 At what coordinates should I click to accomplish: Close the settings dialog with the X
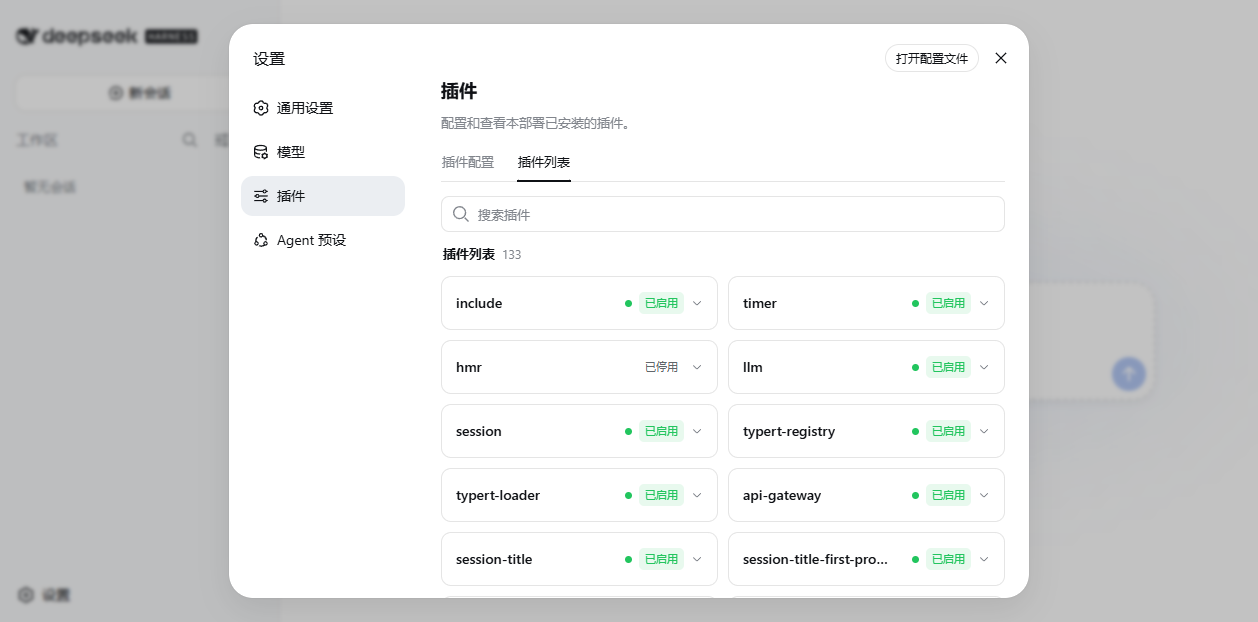pos(1001,58)
